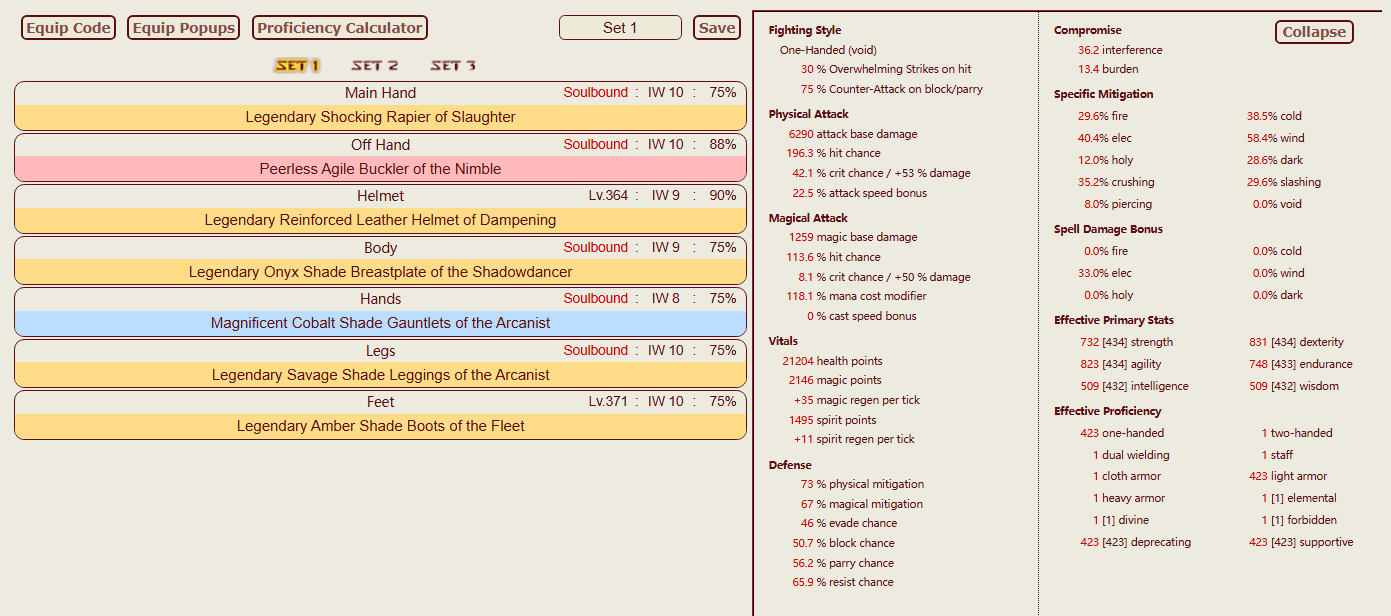
Task: Click the Magical Attack heading
Action: click(x=808, y=218)
